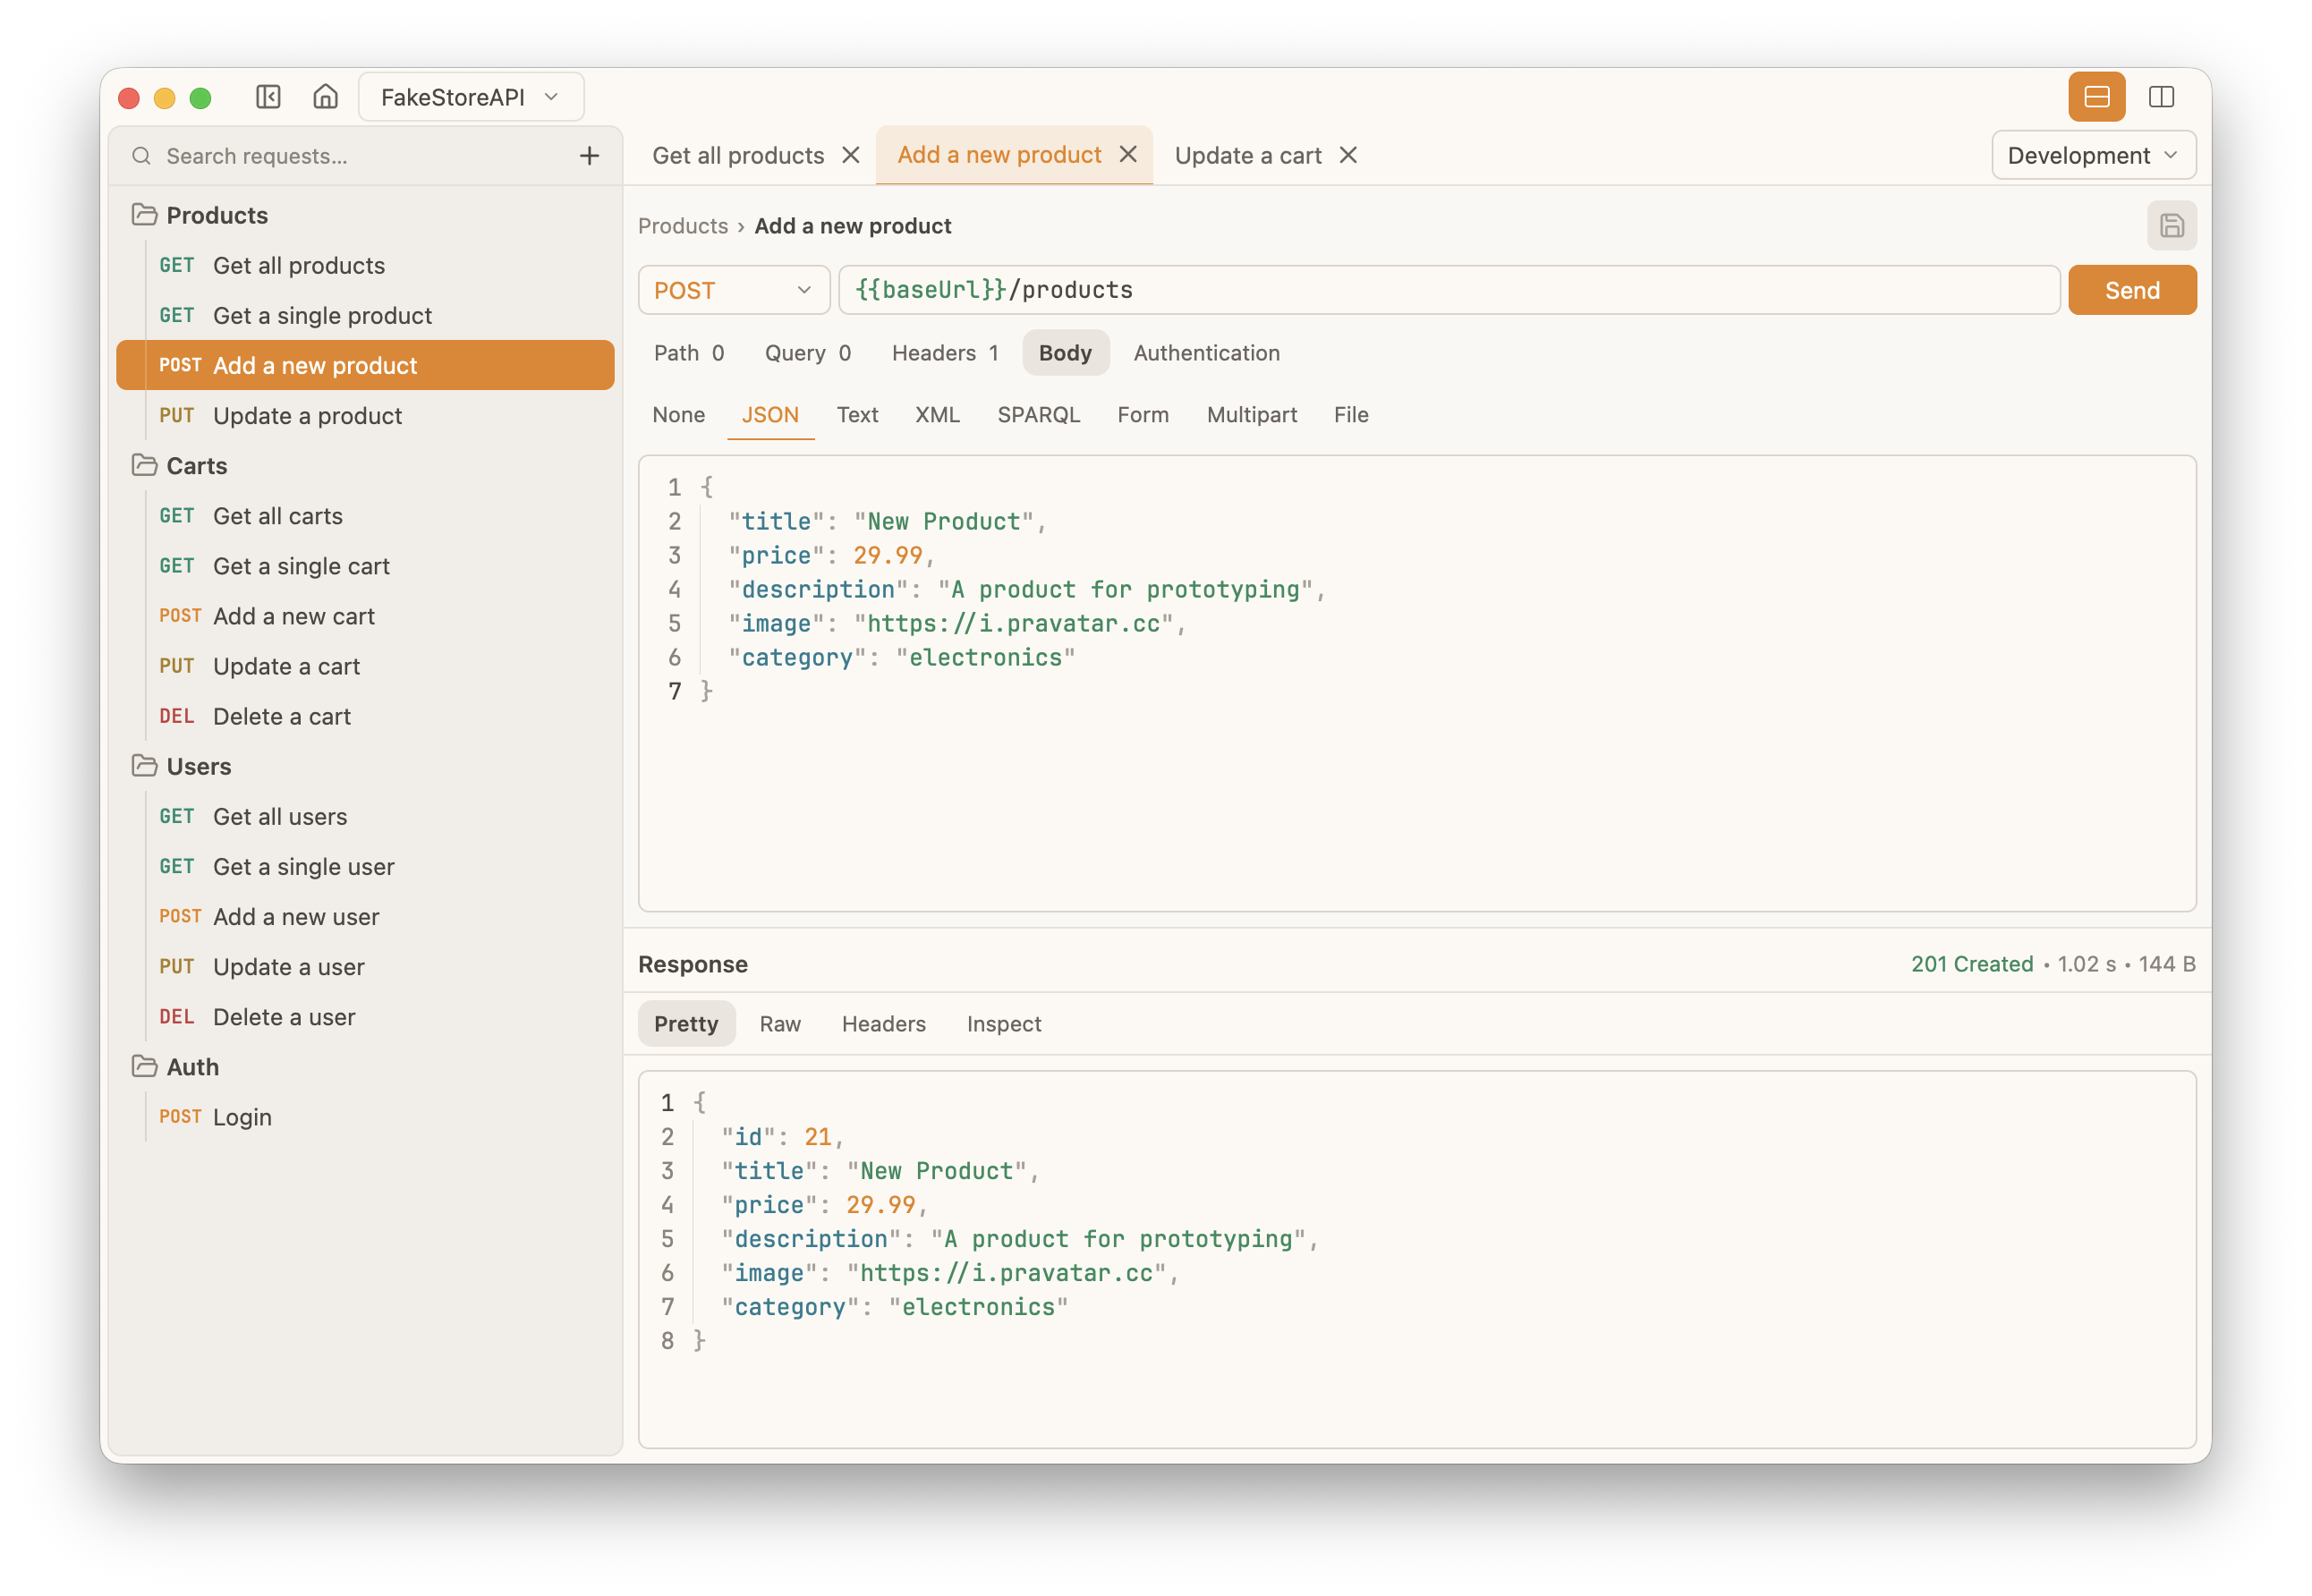2312x1596 pixels.
Task: Open the Authentication tab
Action: point(1206,353)
